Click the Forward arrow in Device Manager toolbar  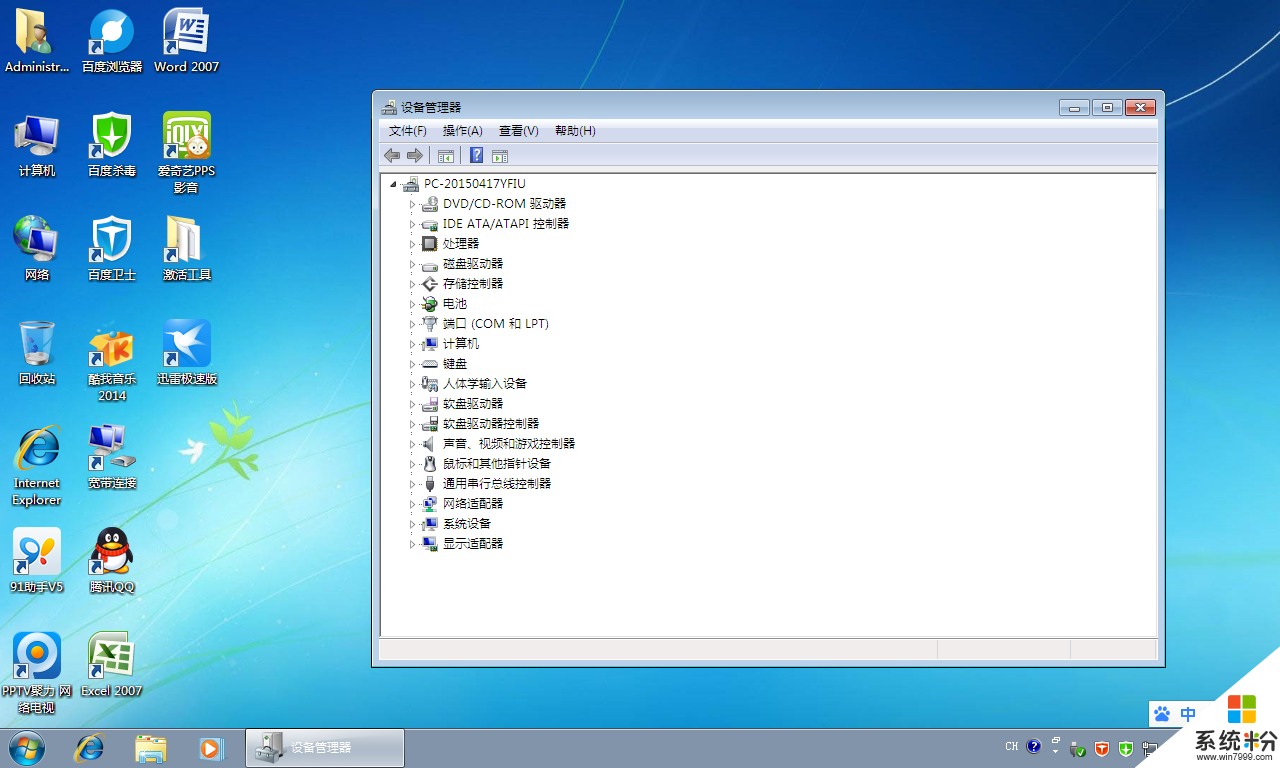[x=415, y=155]
